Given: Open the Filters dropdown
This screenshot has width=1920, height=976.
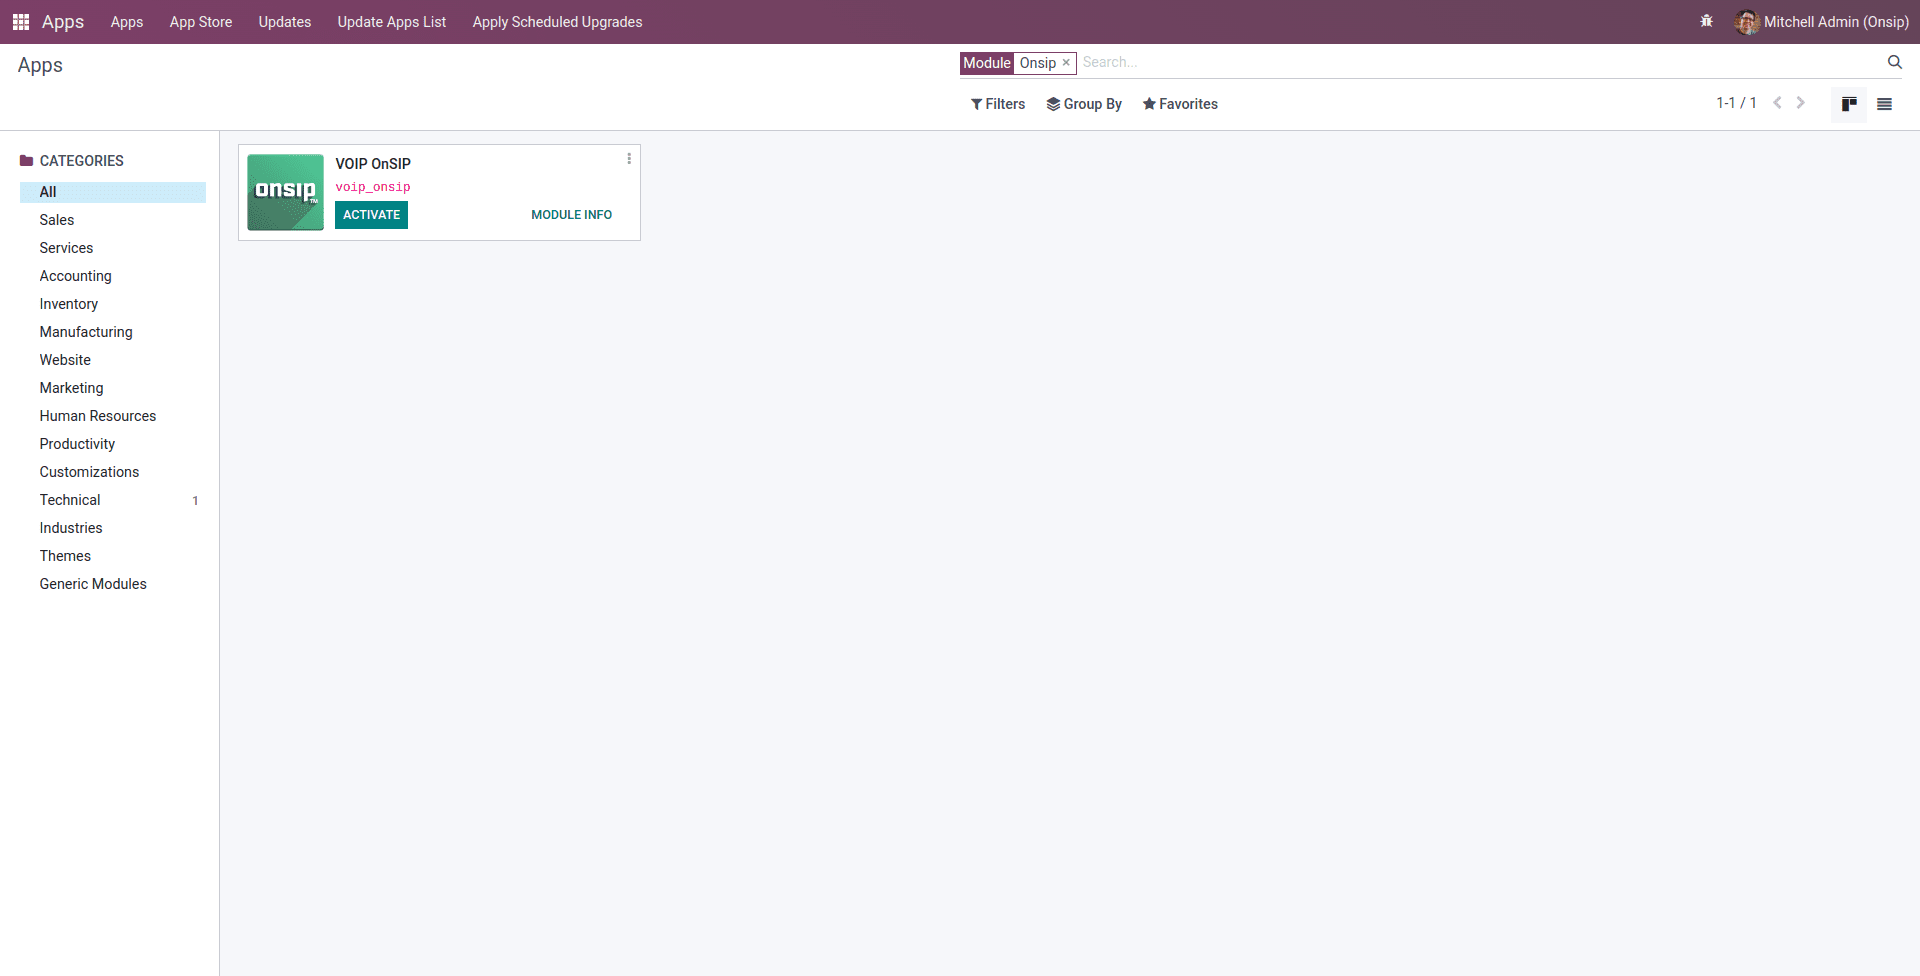Looking at the screenshot, I should coord(998,104).
